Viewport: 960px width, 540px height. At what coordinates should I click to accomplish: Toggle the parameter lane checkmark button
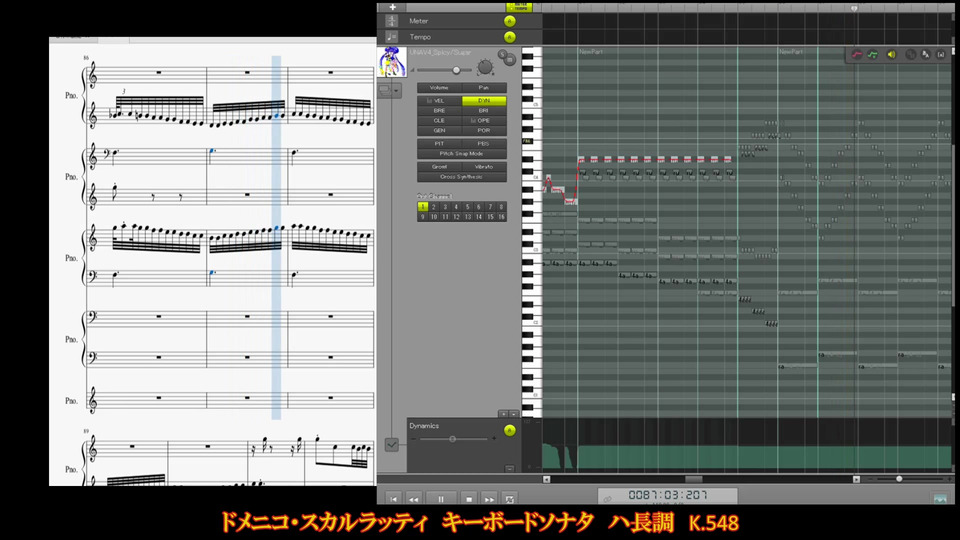point(392,445)
